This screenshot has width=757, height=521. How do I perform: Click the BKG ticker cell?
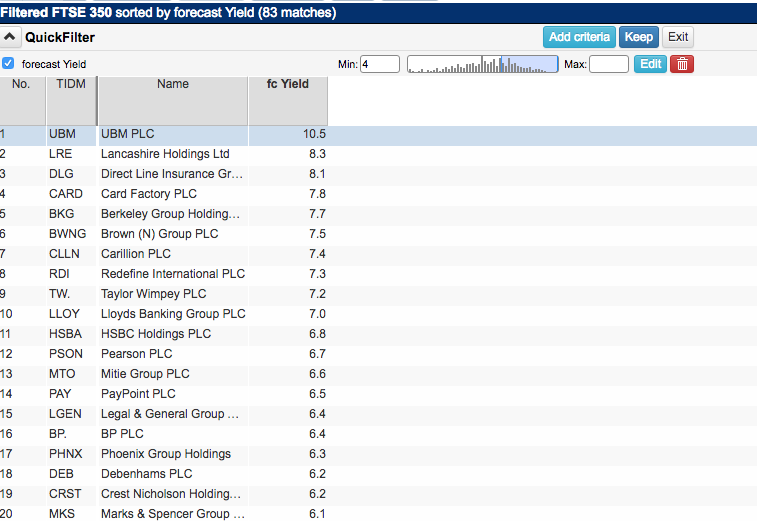pyautogui.click(x=71, y=214)
